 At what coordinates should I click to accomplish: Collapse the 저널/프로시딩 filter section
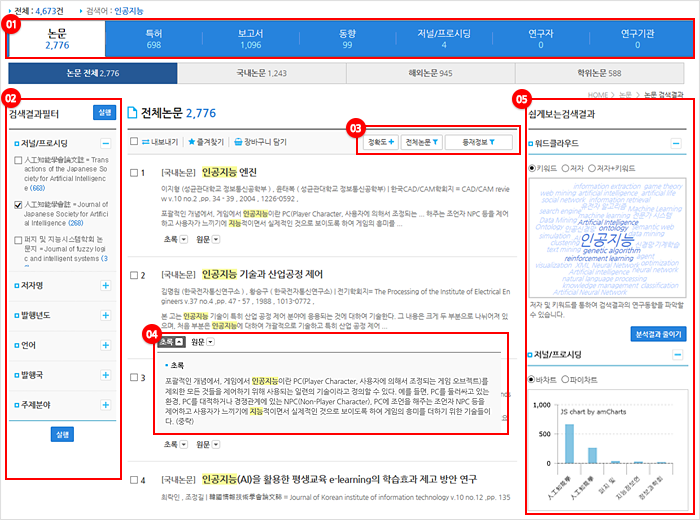tap(106, 144)
